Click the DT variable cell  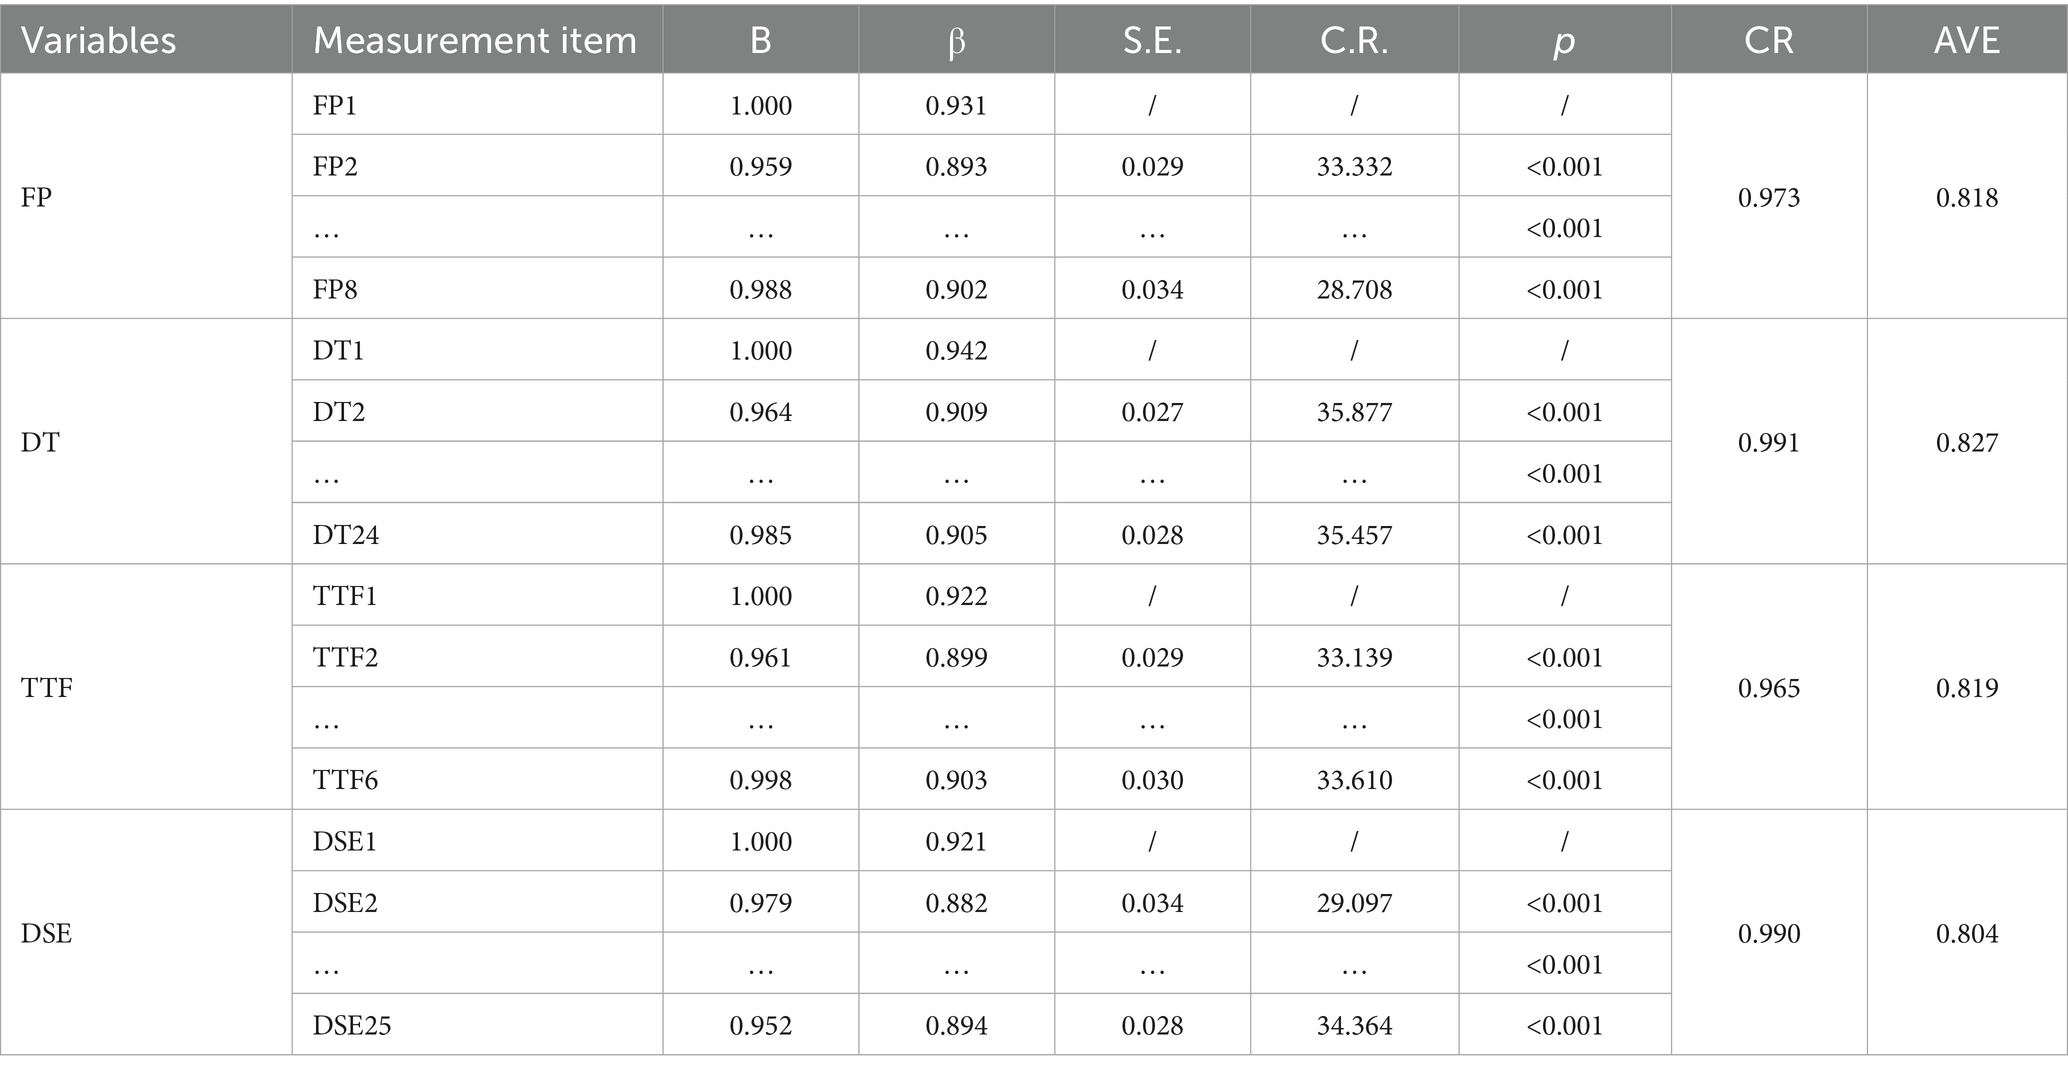40,442
